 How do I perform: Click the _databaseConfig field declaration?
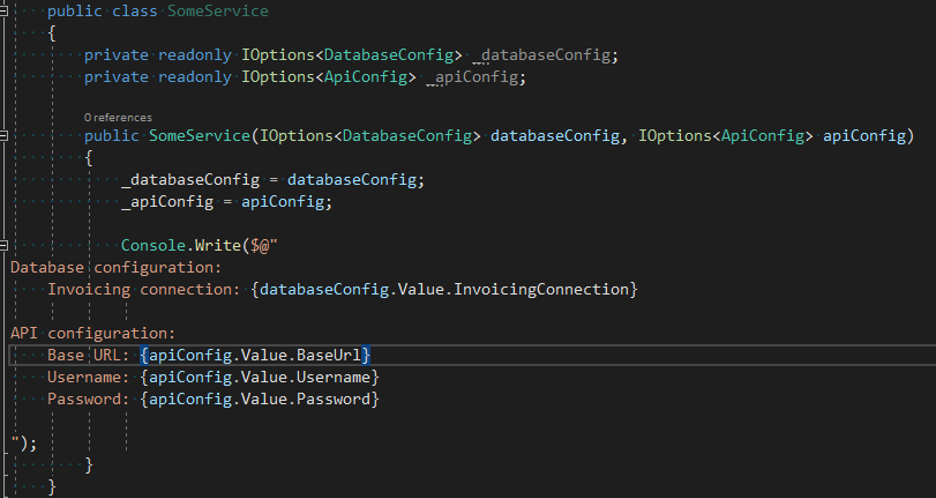click(545, 56)
